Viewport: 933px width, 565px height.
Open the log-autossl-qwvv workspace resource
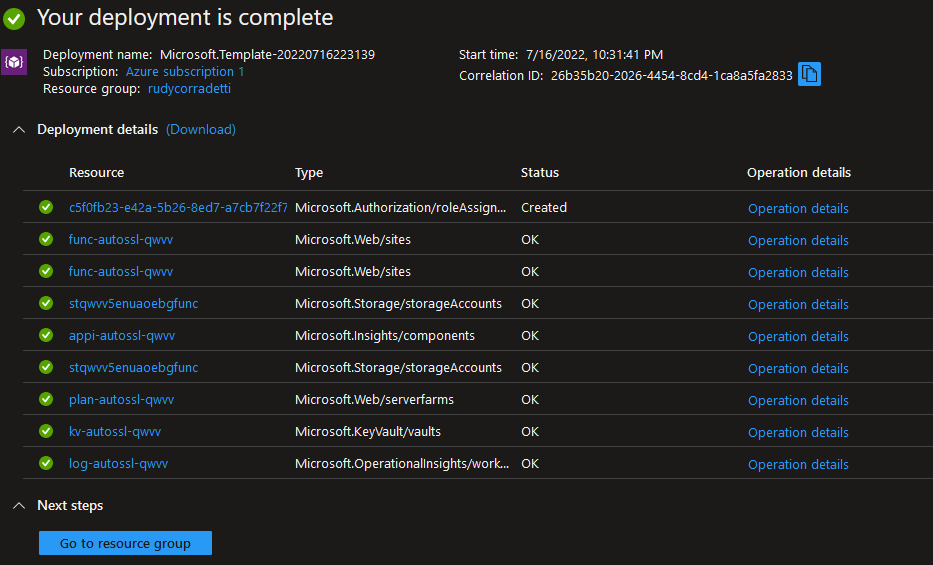point(118,463)
